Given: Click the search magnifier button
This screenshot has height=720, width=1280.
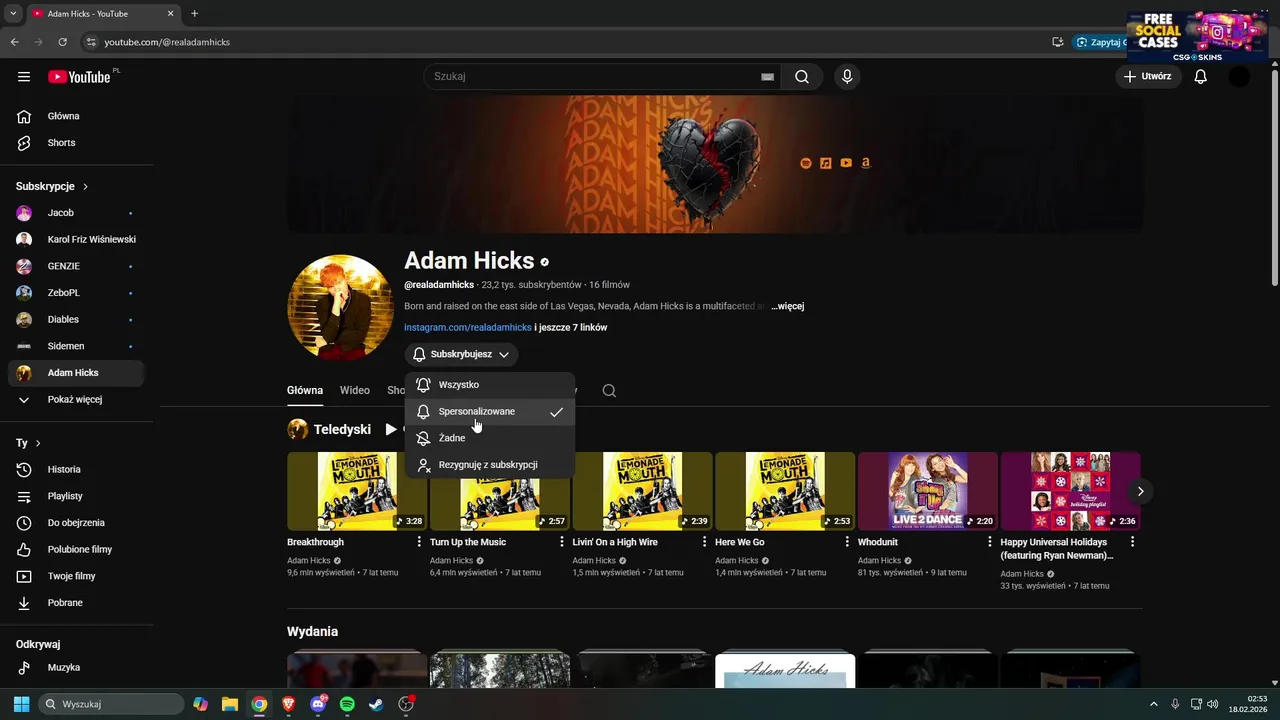Looking at the screenshot, I should [x=802, y=77].
